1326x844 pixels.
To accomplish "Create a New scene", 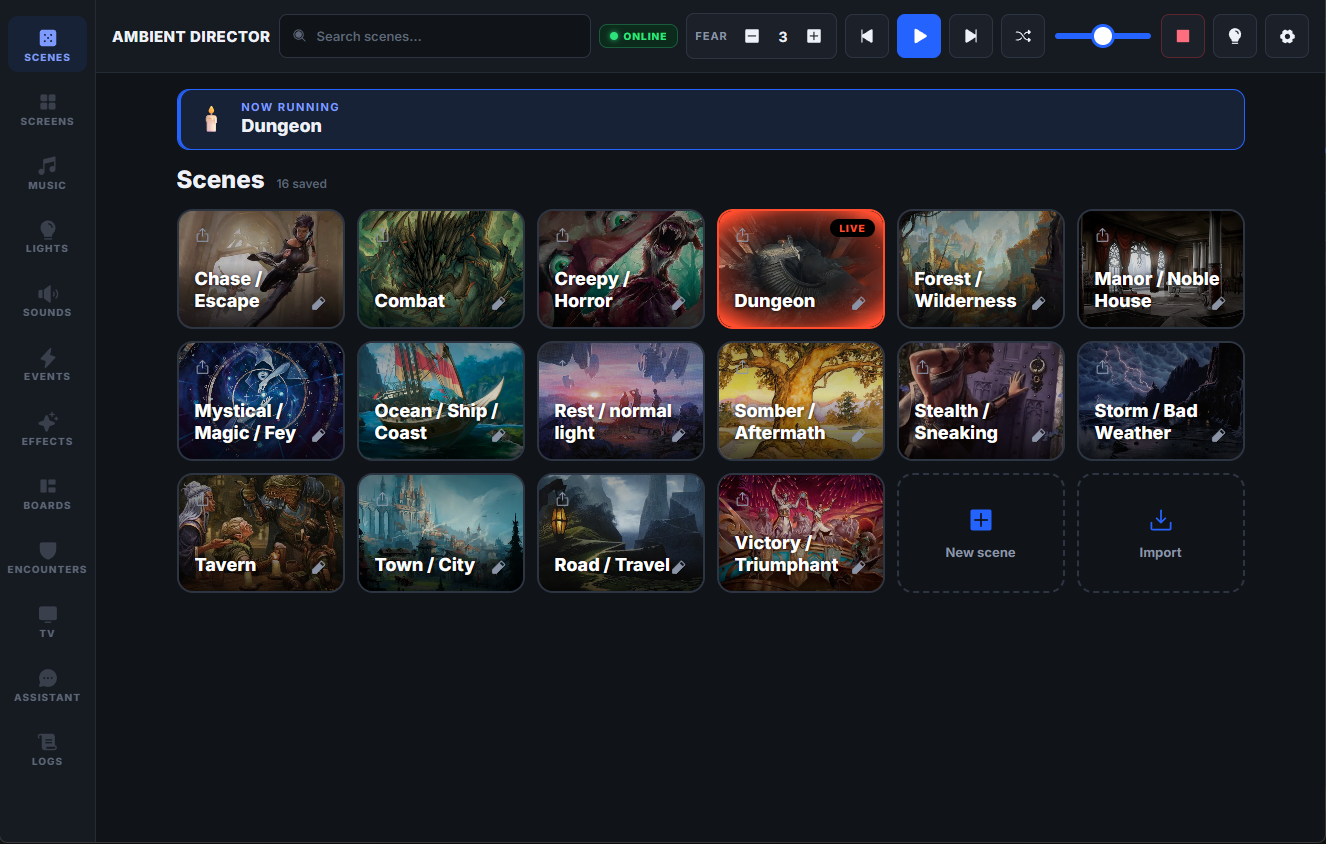I will (981, 533).
